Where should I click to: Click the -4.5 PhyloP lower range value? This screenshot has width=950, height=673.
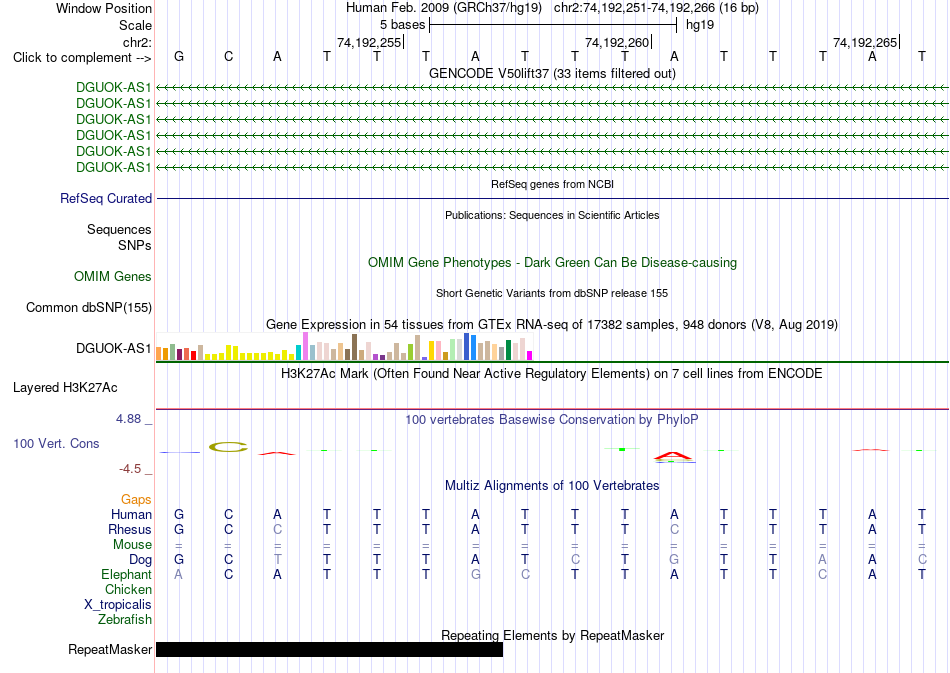(x=130, y=468)
